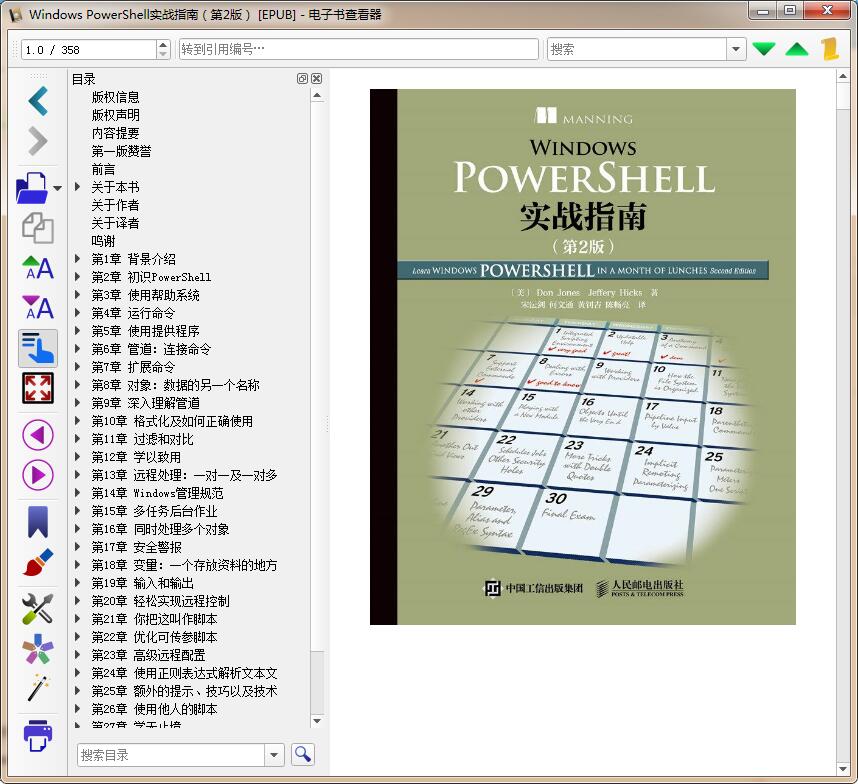The width and height of the screenshot is (858, 784).
Task: Expand chapter 第2章 初识PowerShell
Action: [78, 277]
